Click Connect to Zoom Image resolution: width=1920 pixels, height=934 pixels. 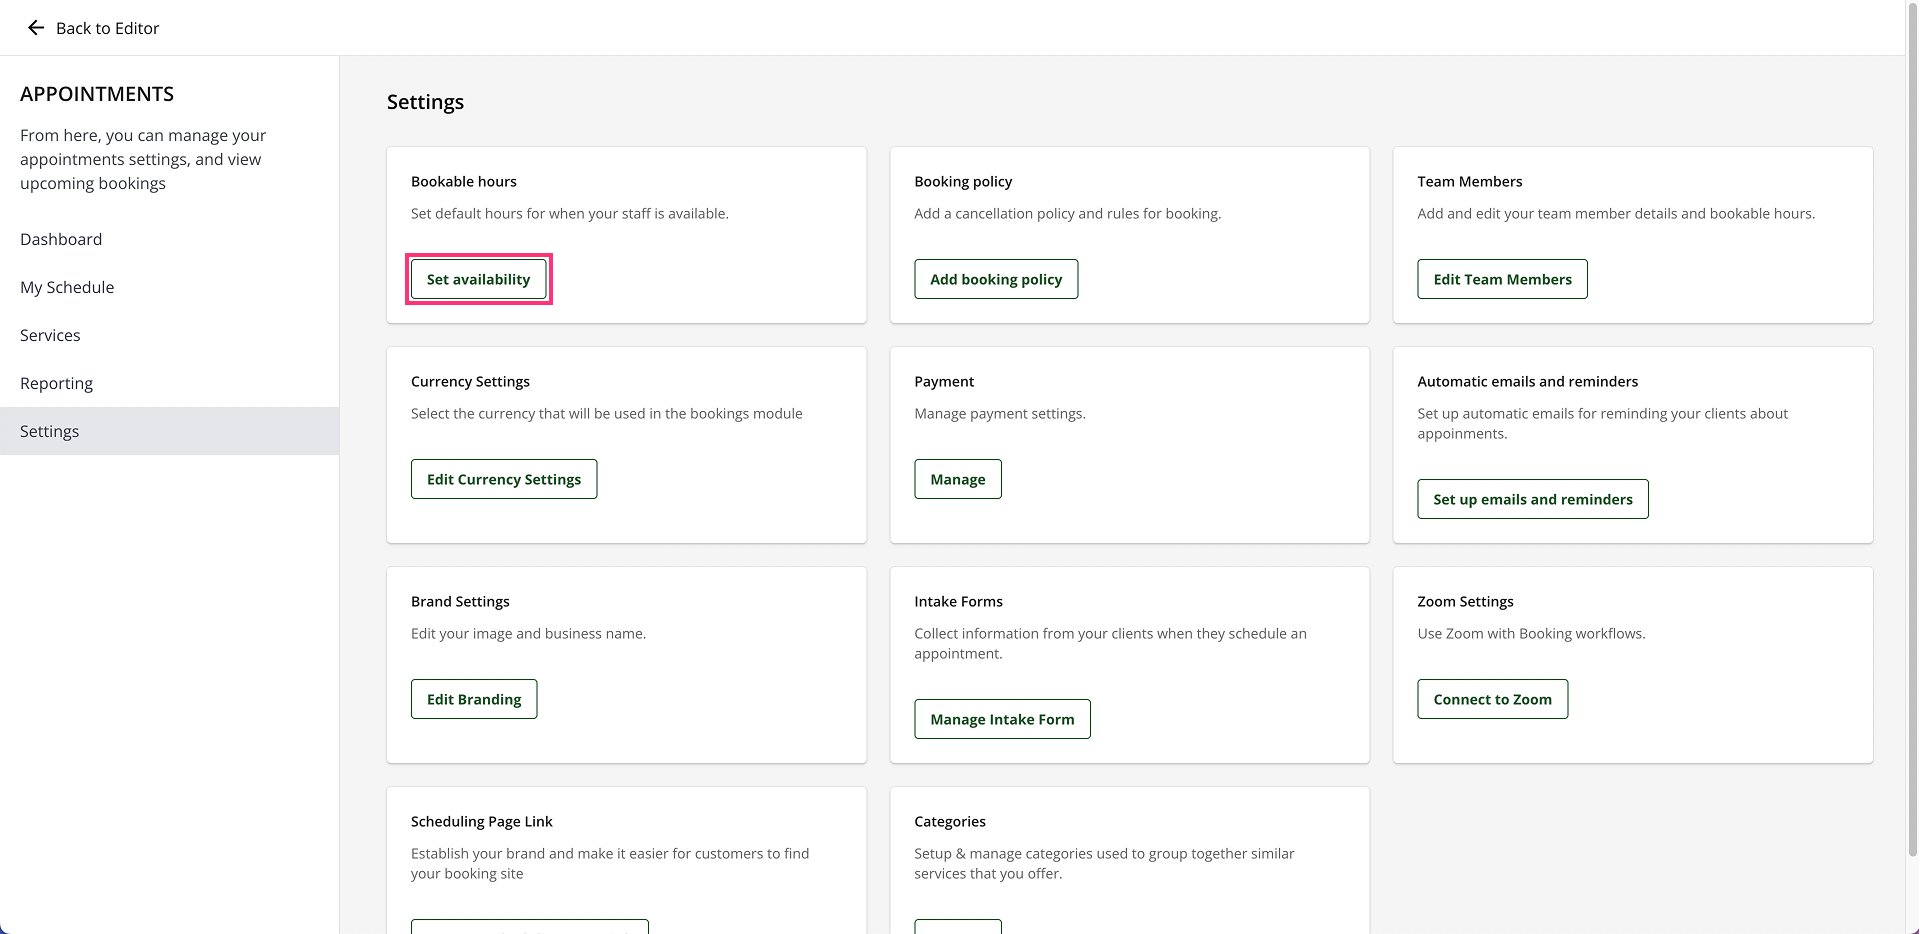click(x=1493, y=699)
